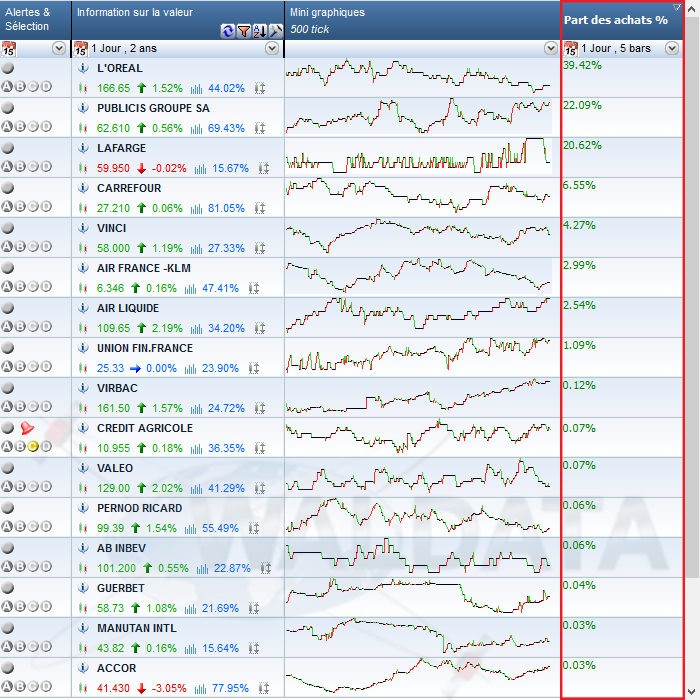Click candlestick chart icon for L'OREAL
Image resolution: width=700 pixels, height=700 pixels.
[83, 88]
